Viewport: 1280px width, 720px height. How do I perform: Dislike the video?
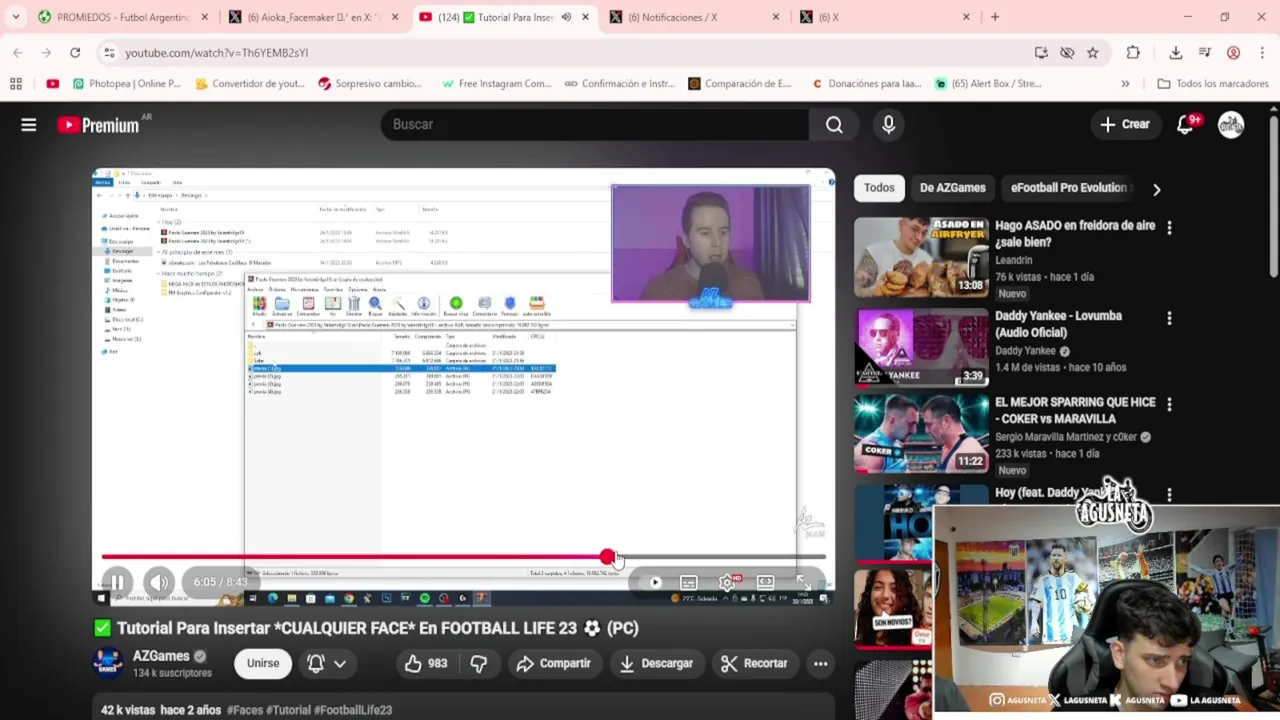point(478,663)
